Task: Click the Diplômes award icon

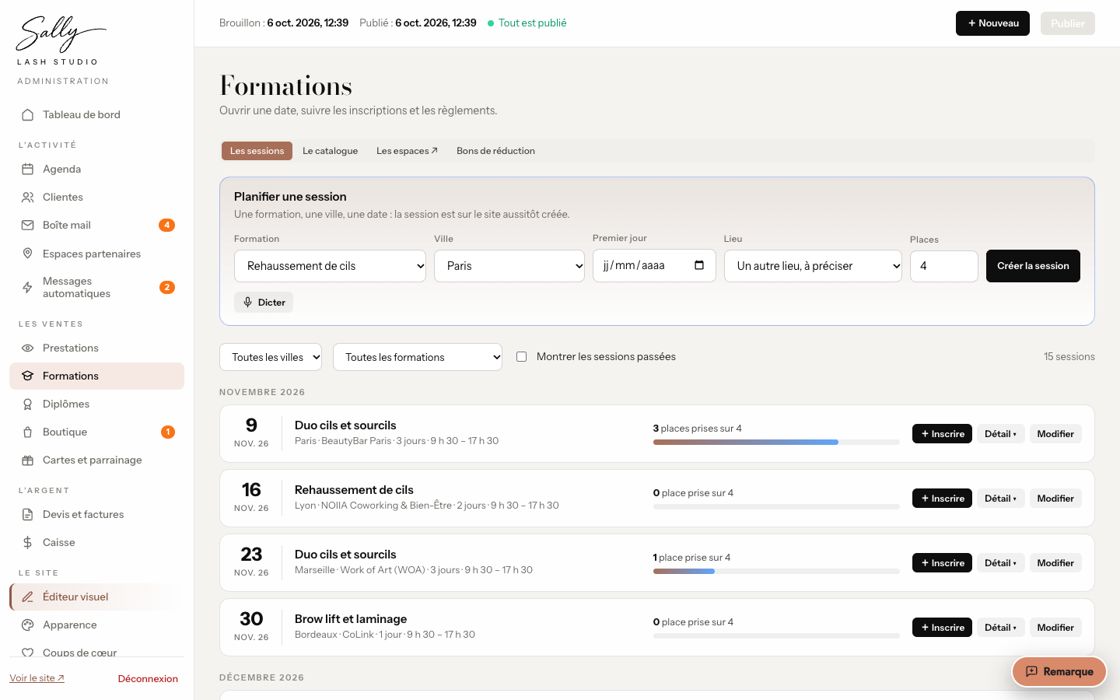Action: coord(27,404)
